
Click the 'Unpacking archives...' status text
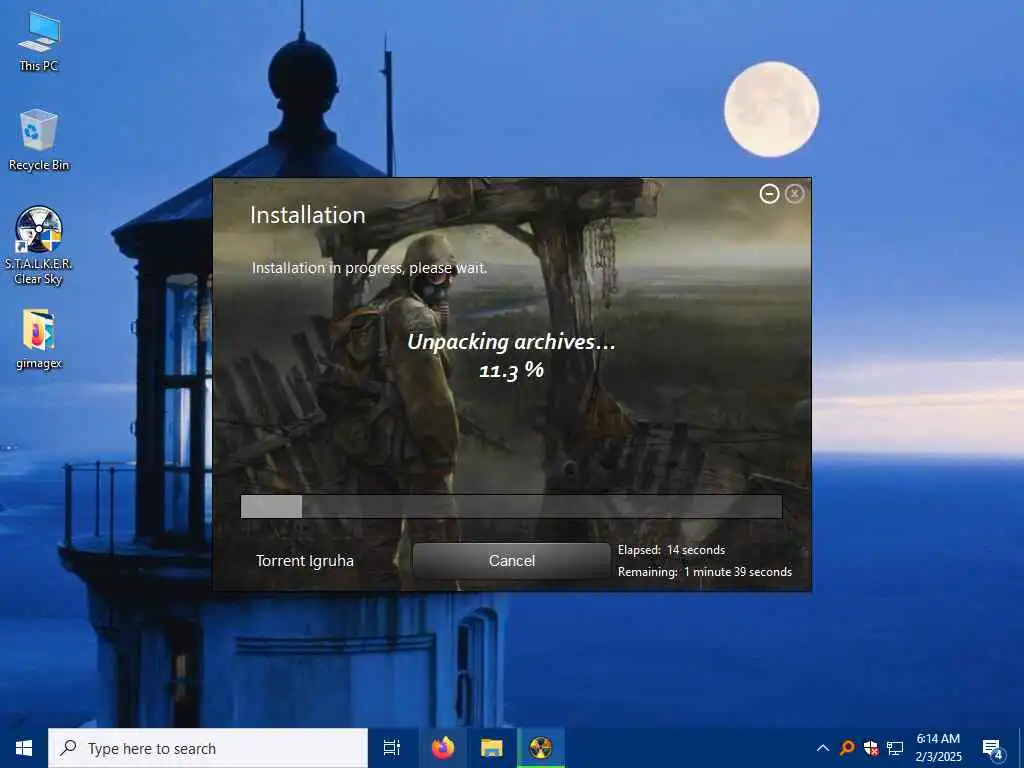point(511,342)
